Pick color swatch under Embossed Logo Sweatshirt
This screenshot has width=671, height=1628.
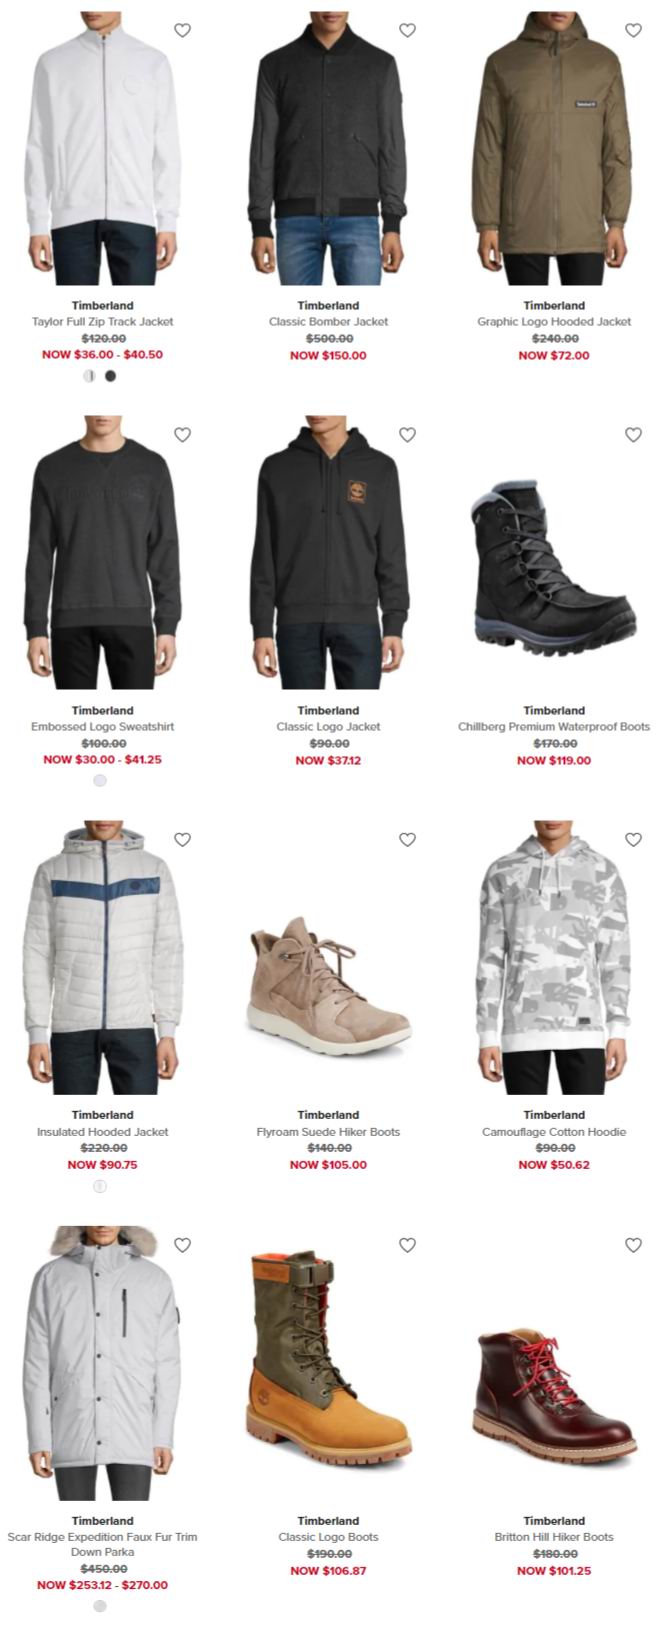click(x=100, y=780)
